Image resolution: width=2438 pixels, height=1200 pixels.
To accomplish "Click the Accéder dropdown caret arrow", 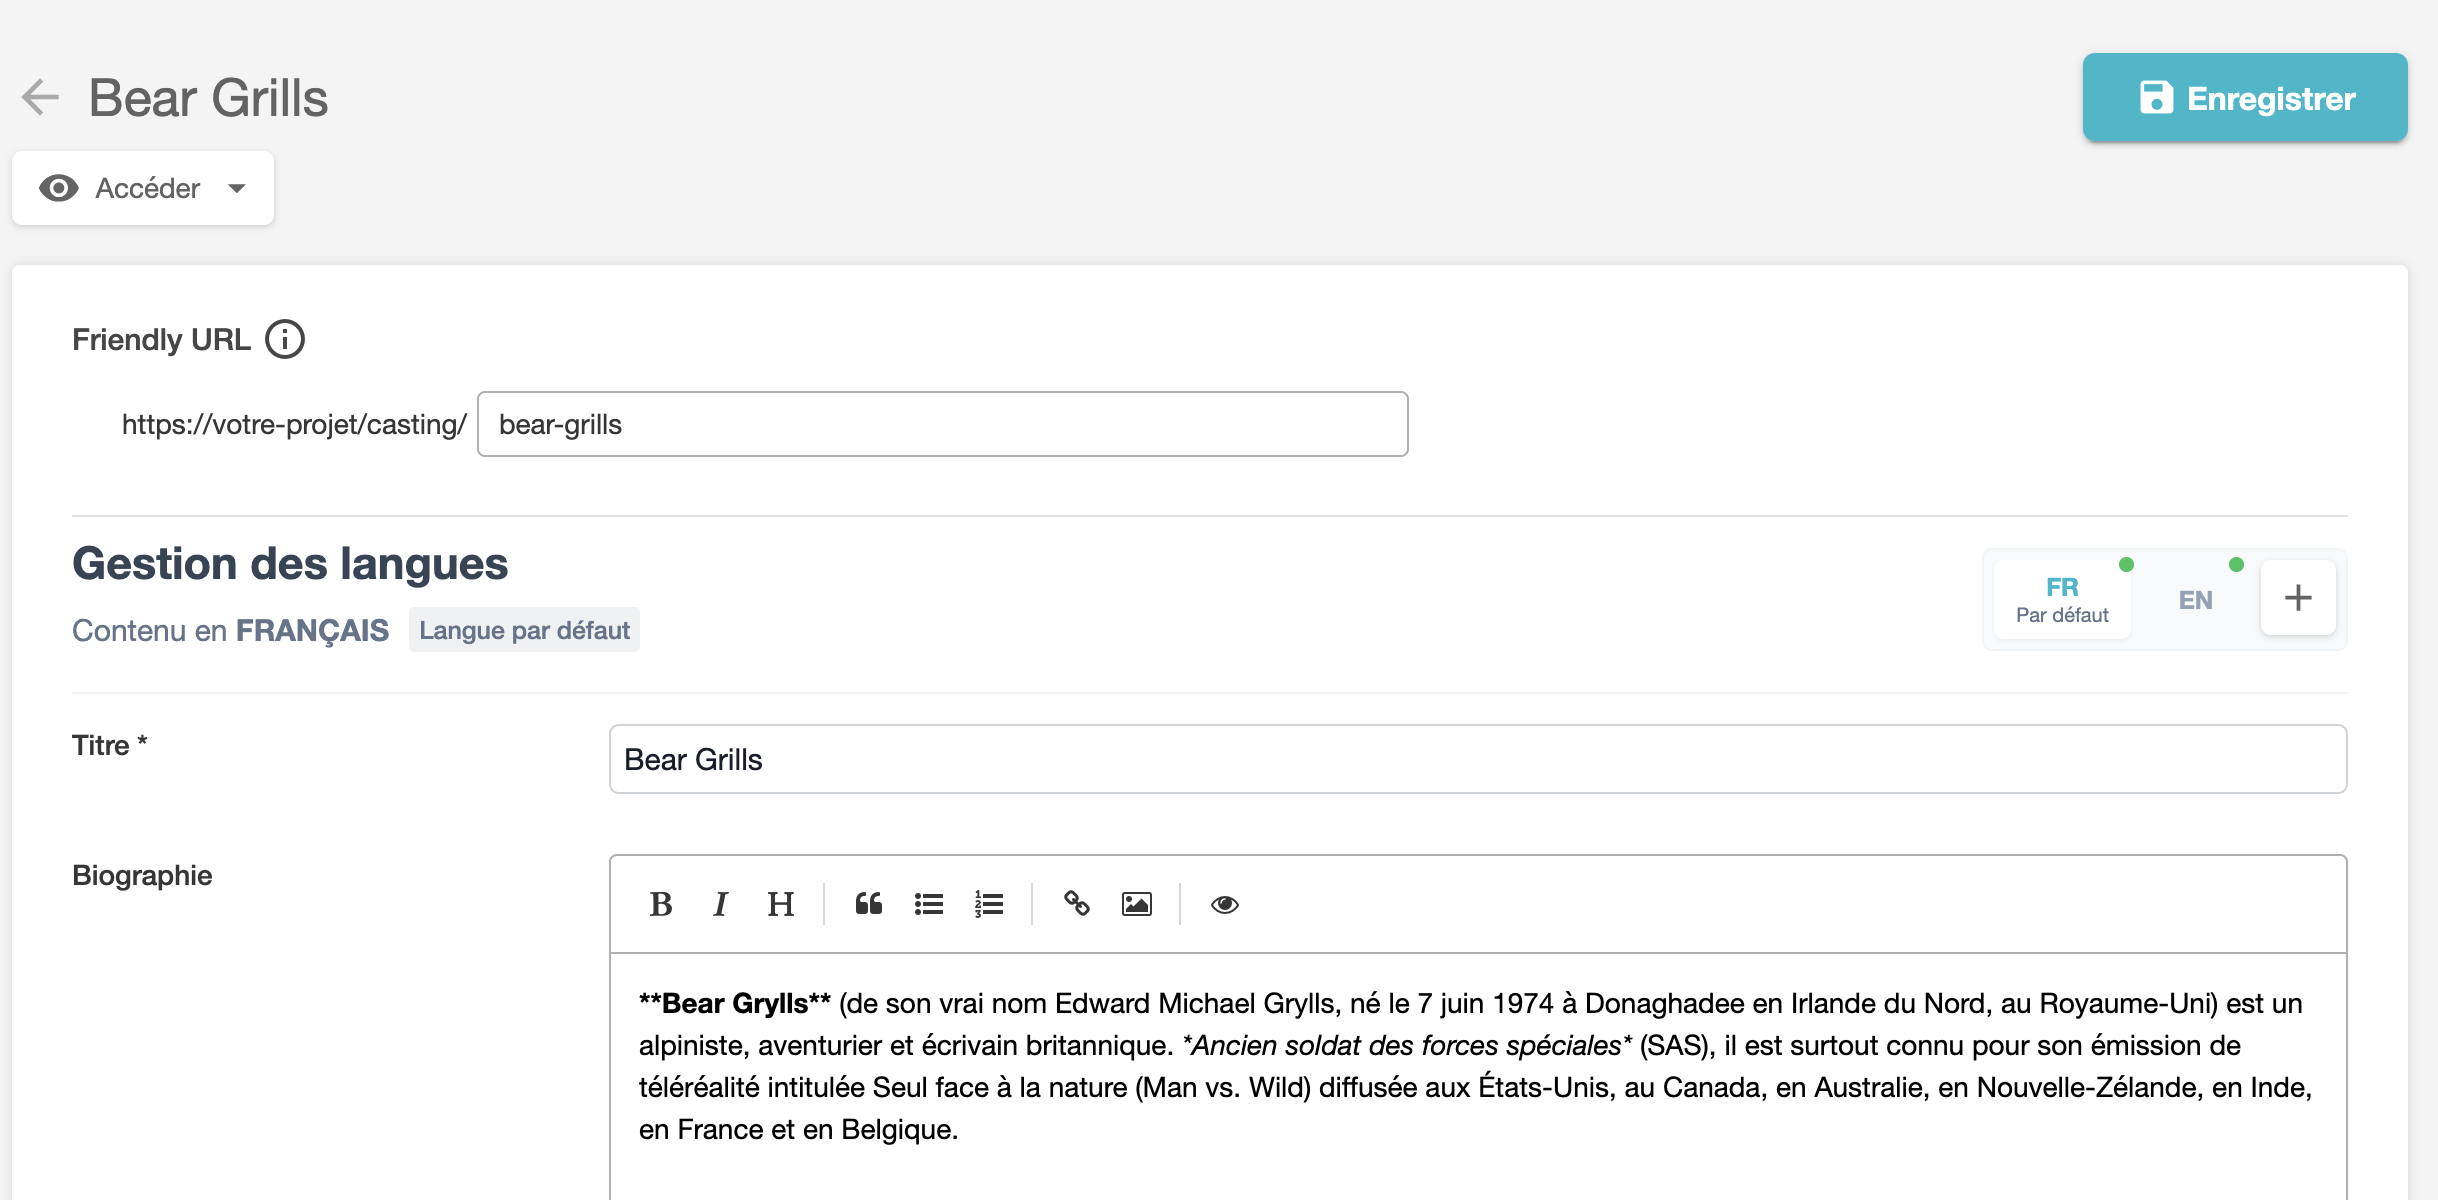I will [237, 188].
